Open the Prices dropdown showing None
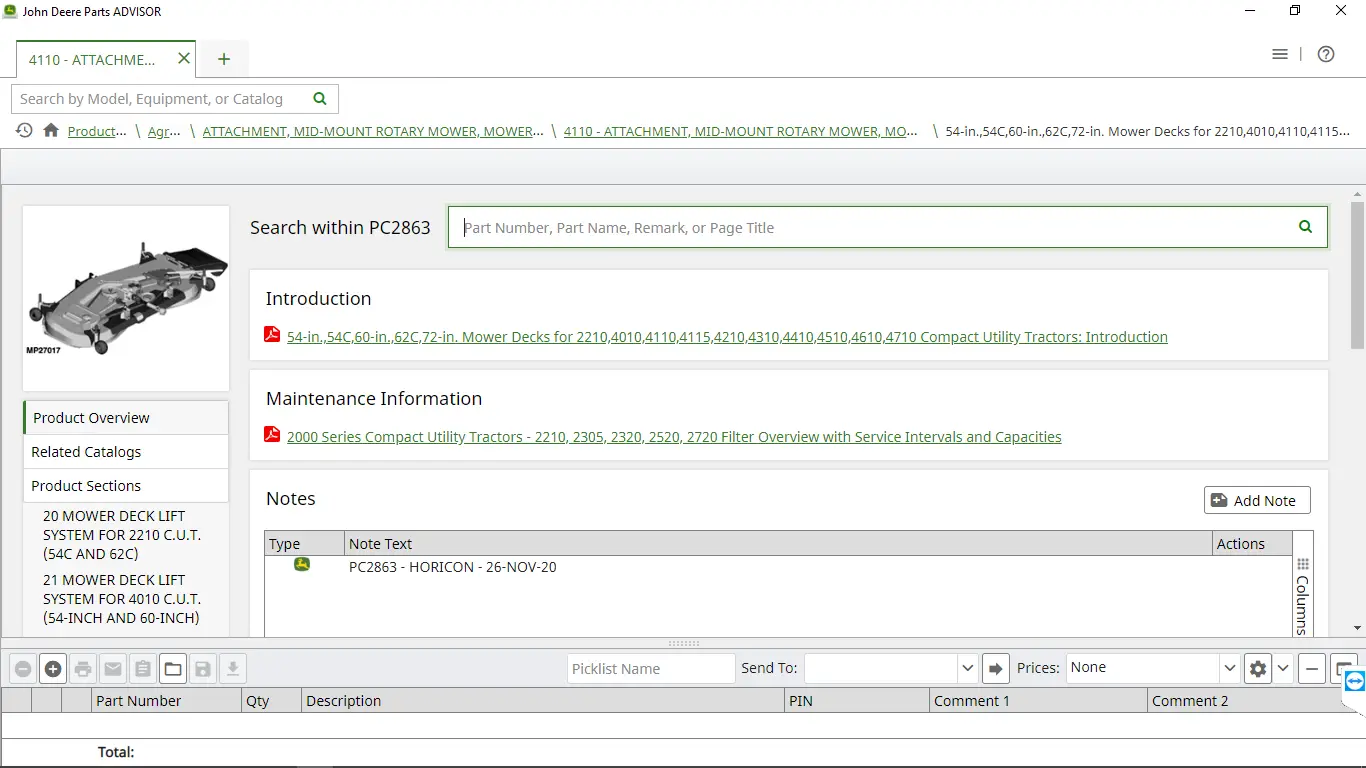This screenshot has height=768, width=1366. [x=1150, y=668]
